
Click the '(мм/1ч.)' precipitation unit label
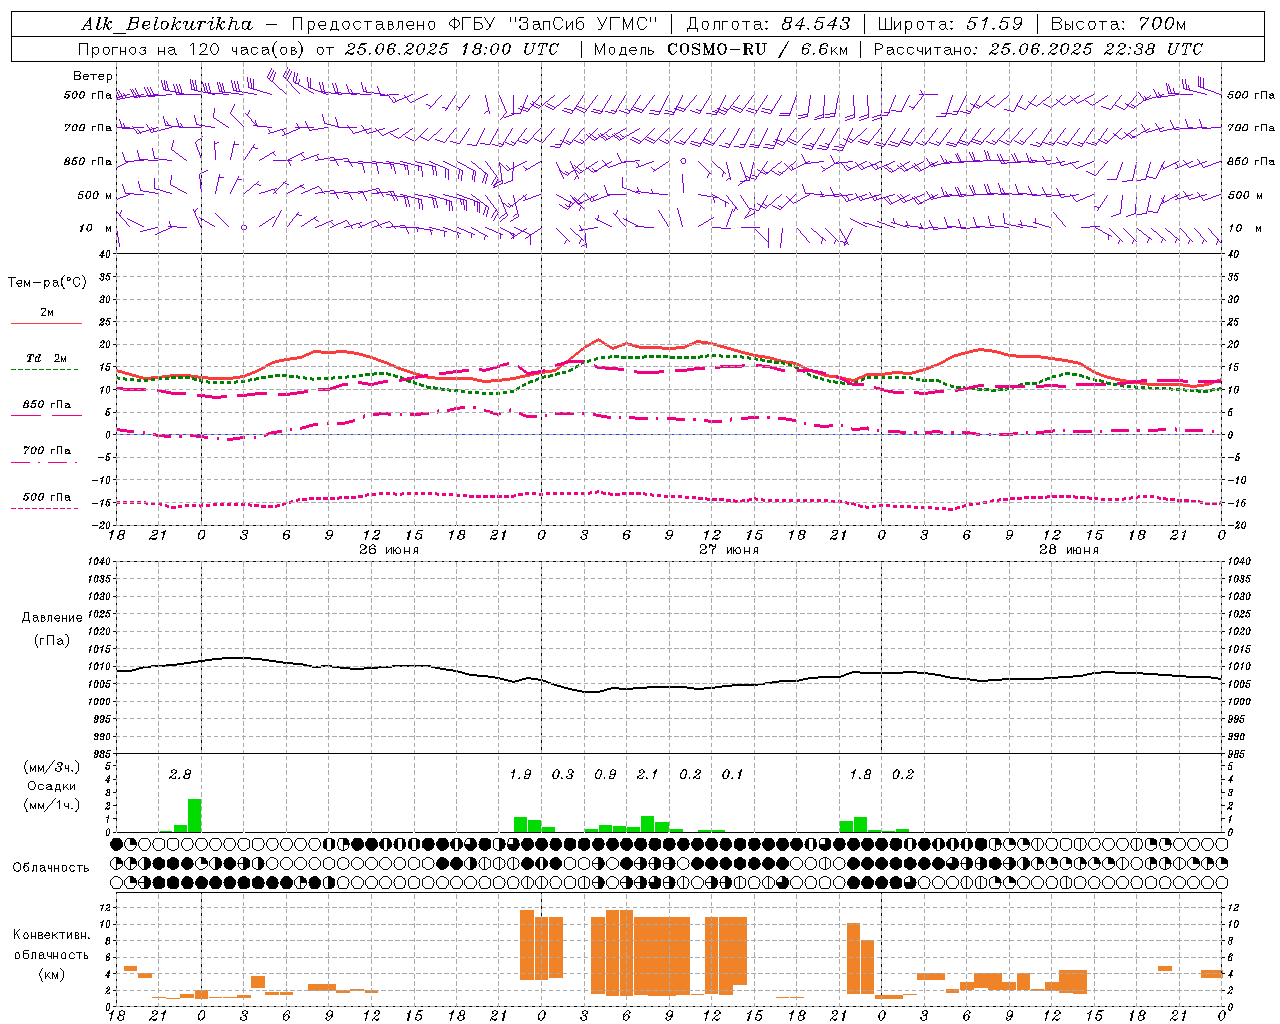coord(52,805)
